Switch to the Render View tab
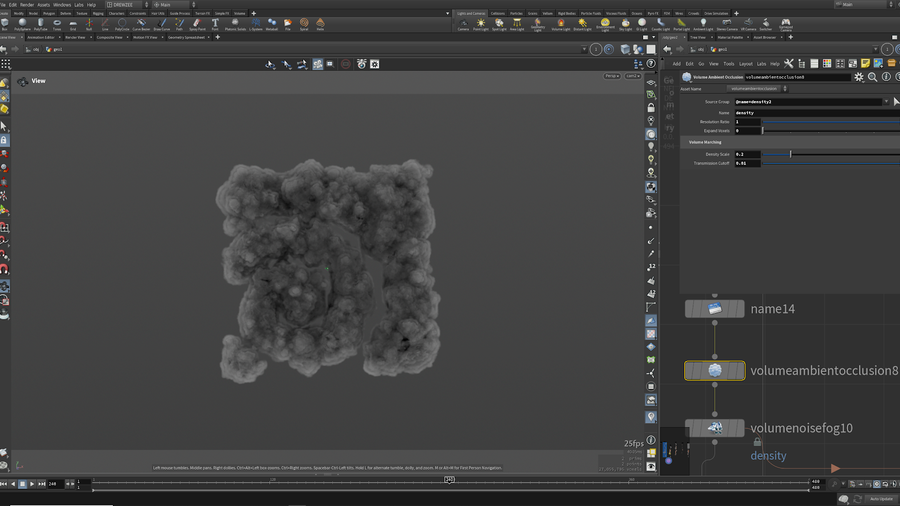 coord(75,37)
